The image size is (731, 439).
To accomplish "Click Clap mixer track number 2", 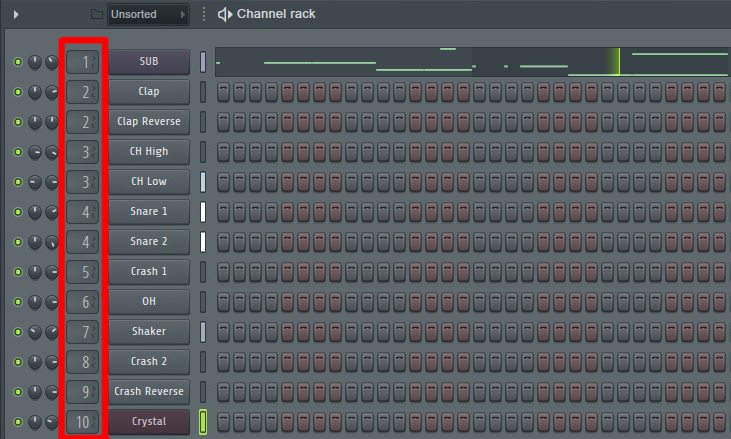I will pos(83,92).
